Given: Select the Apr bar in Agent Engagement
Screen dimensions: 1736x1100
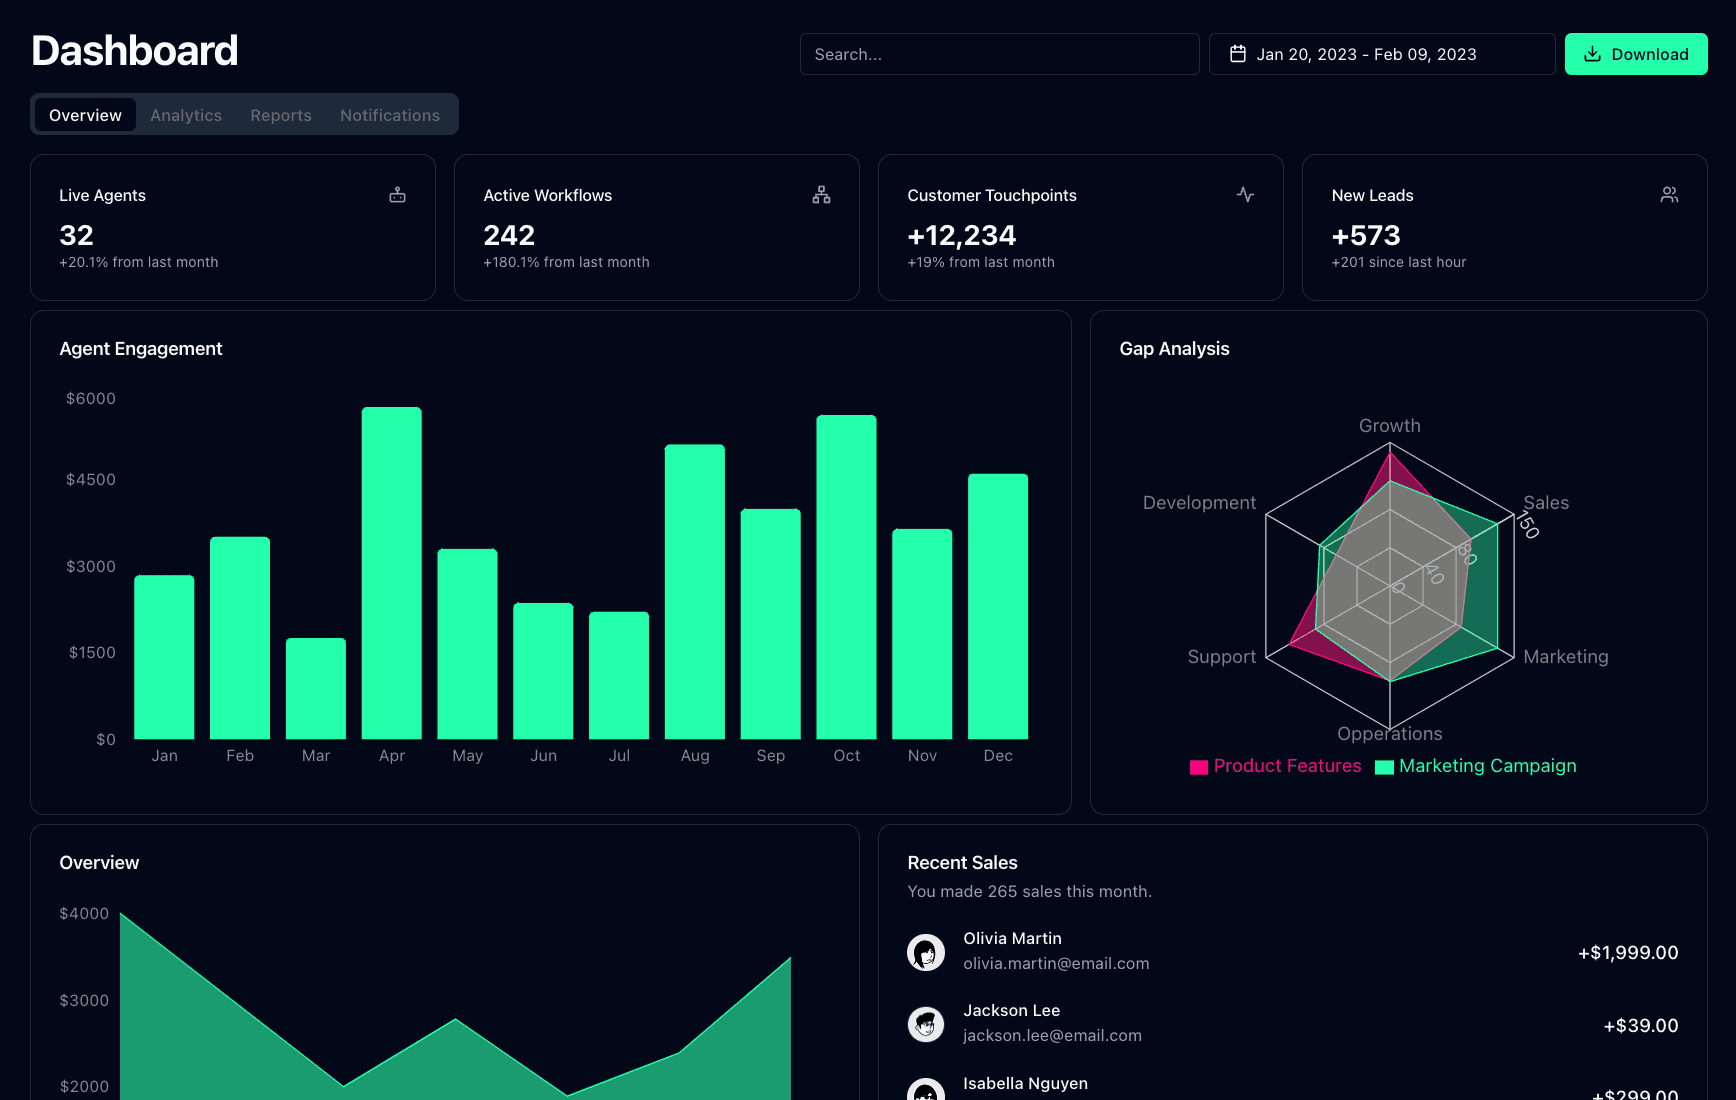Looking at the screenshot, I should coord(392,573).
